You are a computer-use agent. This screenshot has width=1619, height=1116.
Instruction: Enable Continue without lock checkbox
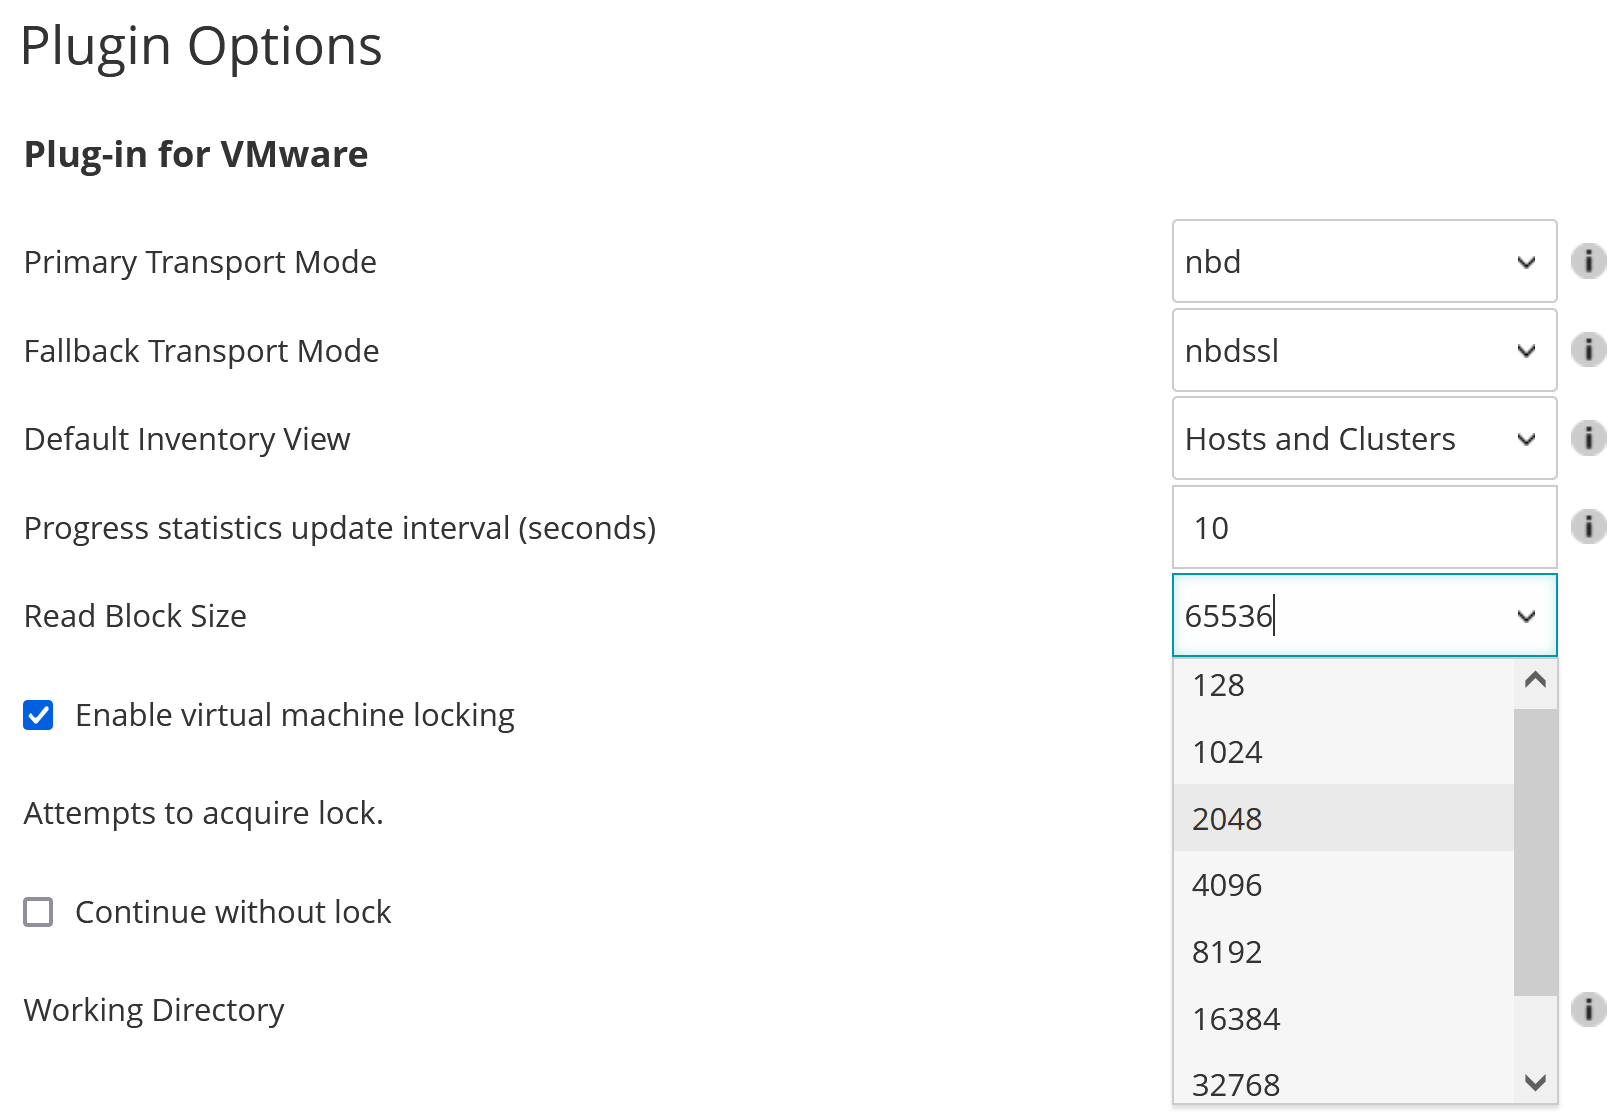click(38, 912)
